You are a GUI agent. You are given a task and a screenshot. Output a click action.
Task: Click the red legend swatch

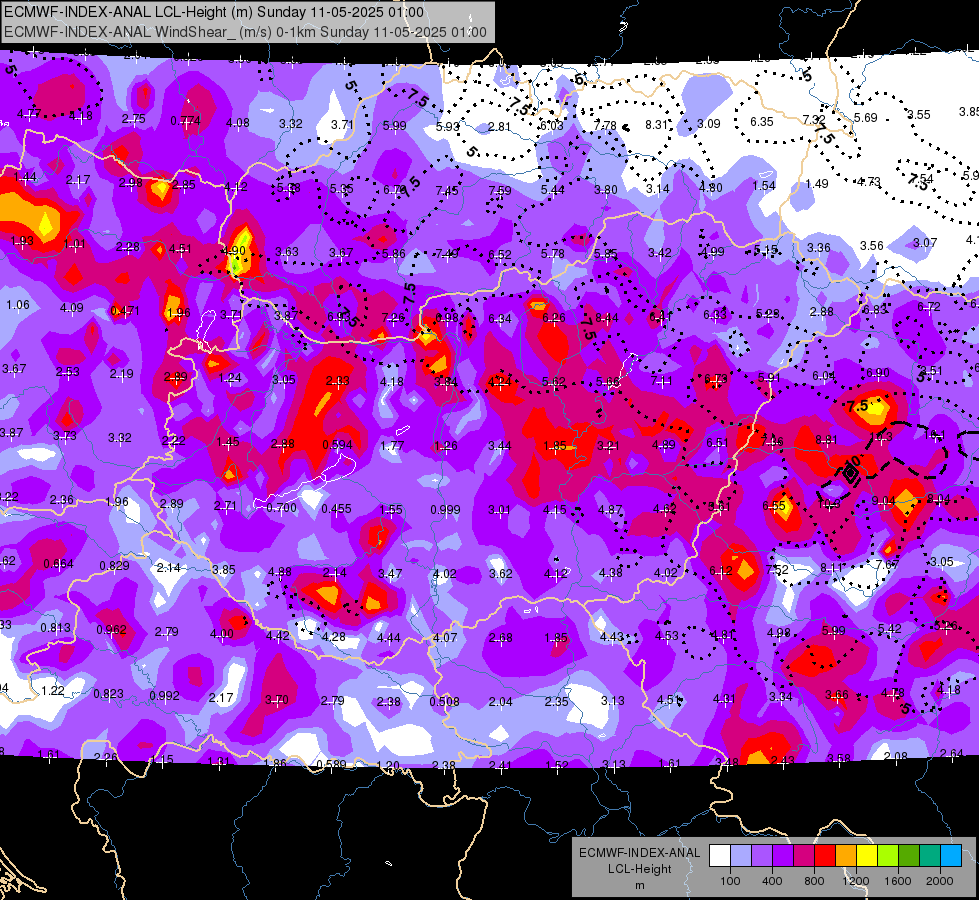click(x=825, y=856)
